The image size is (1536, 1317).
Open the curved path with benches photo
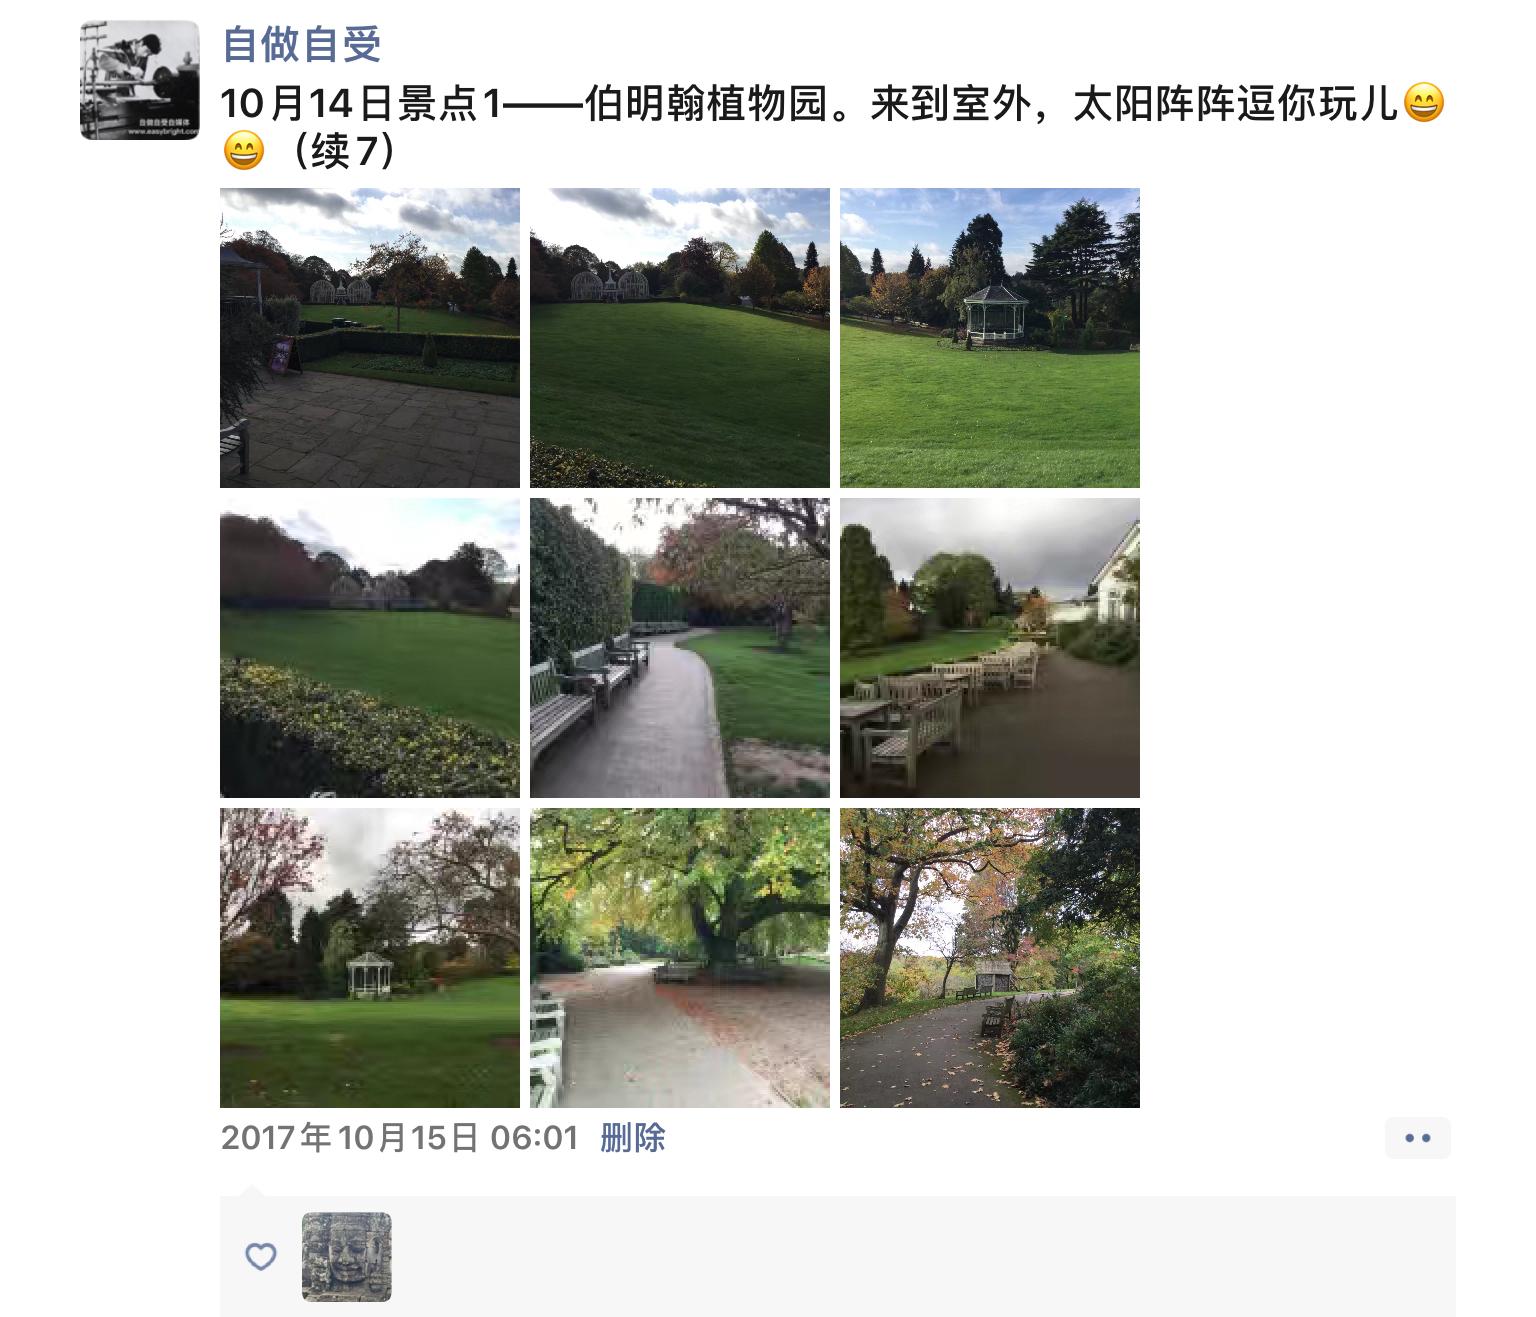click(x=680, y=648)
